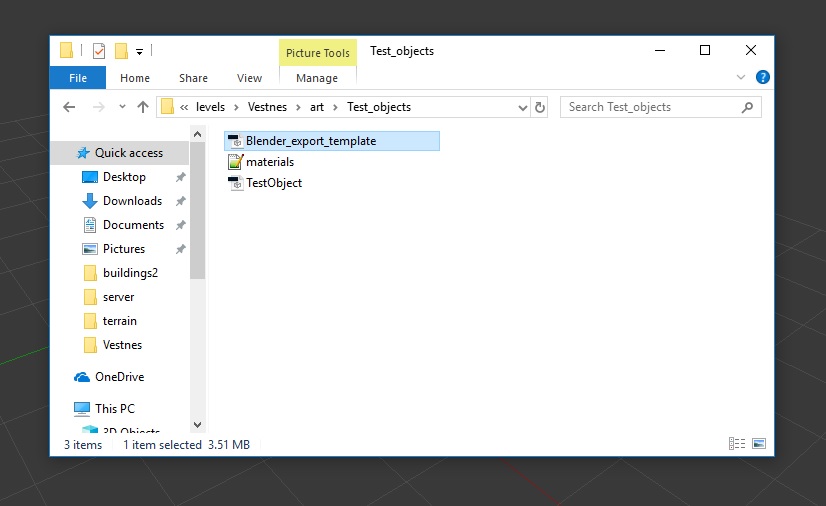Click the Properties icon in quick access toolbar
Image resolution: width=826 pixels, height=506 pixels.
tap(99, 51)
